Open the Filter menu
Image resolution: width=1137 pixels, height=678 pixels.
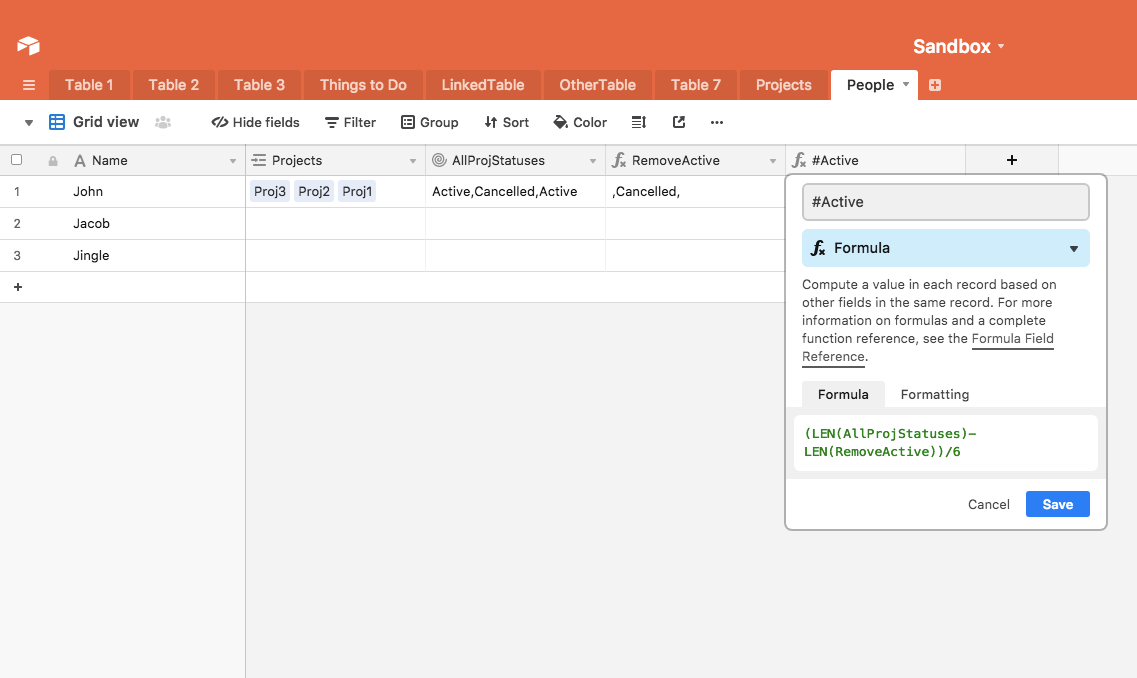pos(350,122)
